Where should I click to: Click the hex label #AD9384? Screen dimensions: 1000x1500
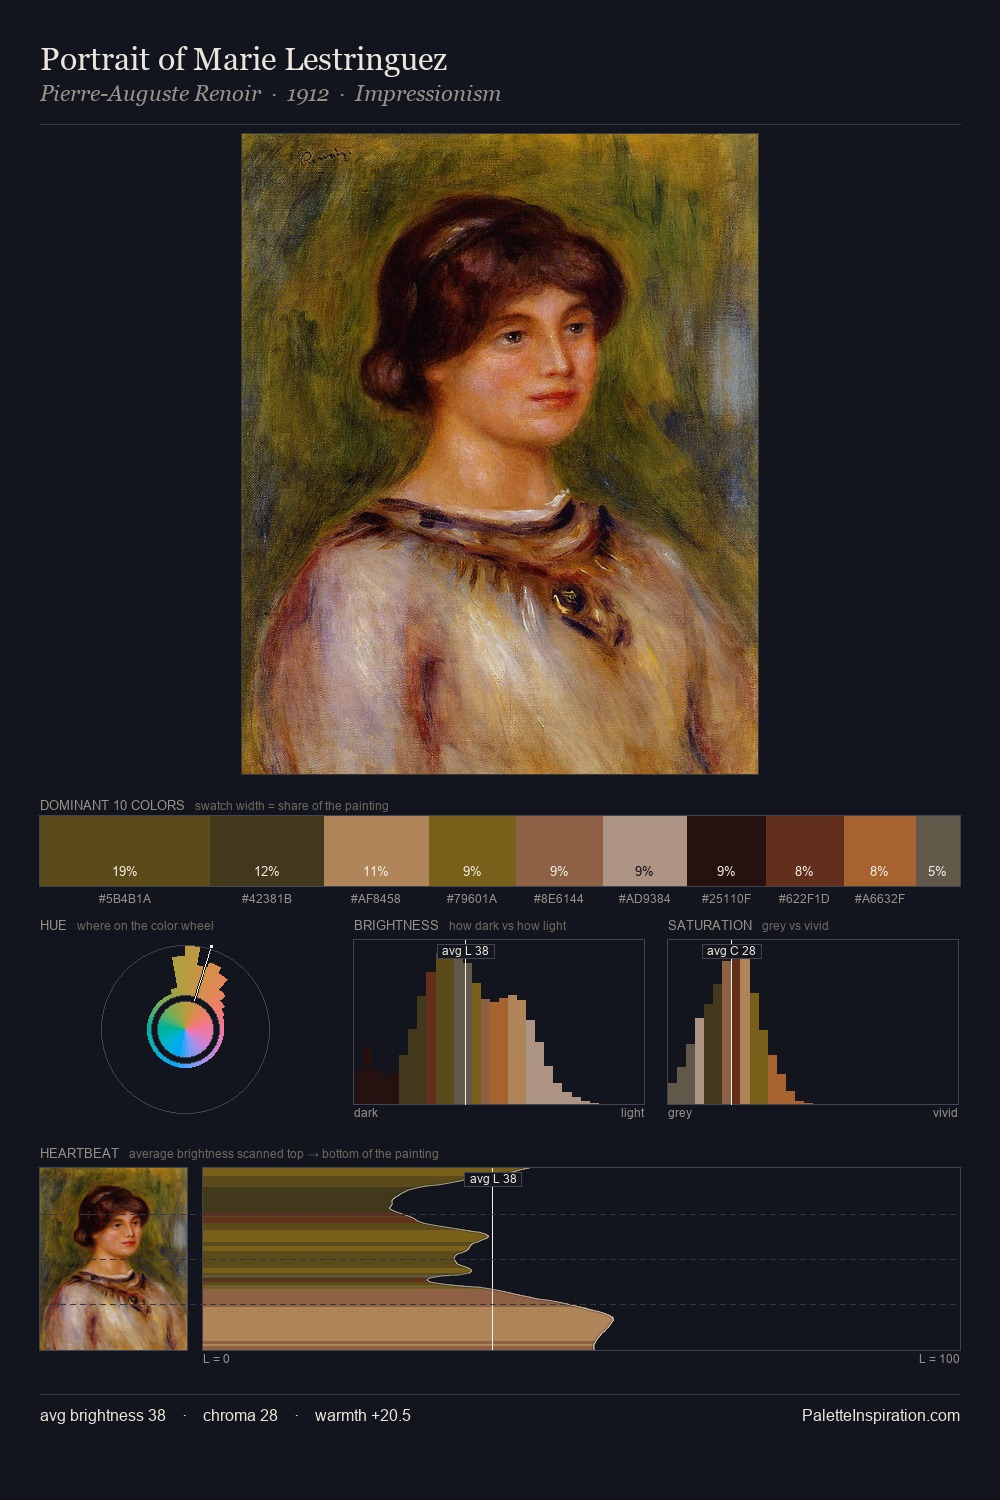[x=645, y=899]
